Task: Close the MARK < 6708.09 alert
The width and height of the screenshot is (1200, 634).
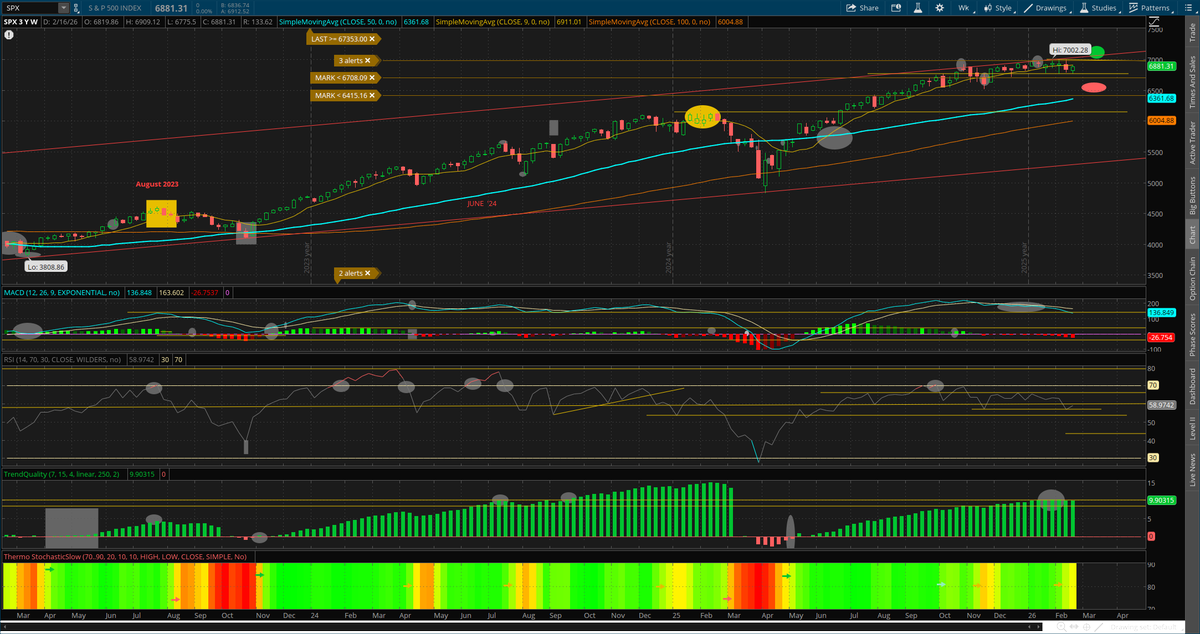Action: point(374,77)
